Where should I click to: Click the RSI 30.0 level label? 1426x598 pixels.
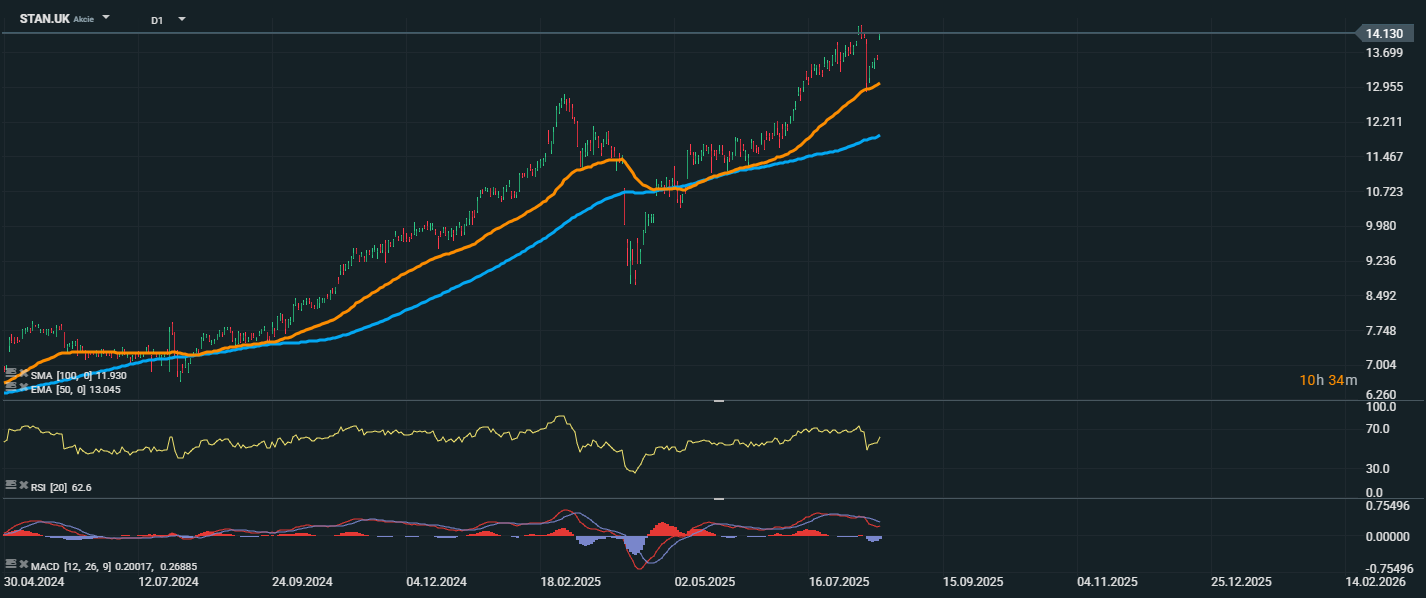click(1379, 468)
